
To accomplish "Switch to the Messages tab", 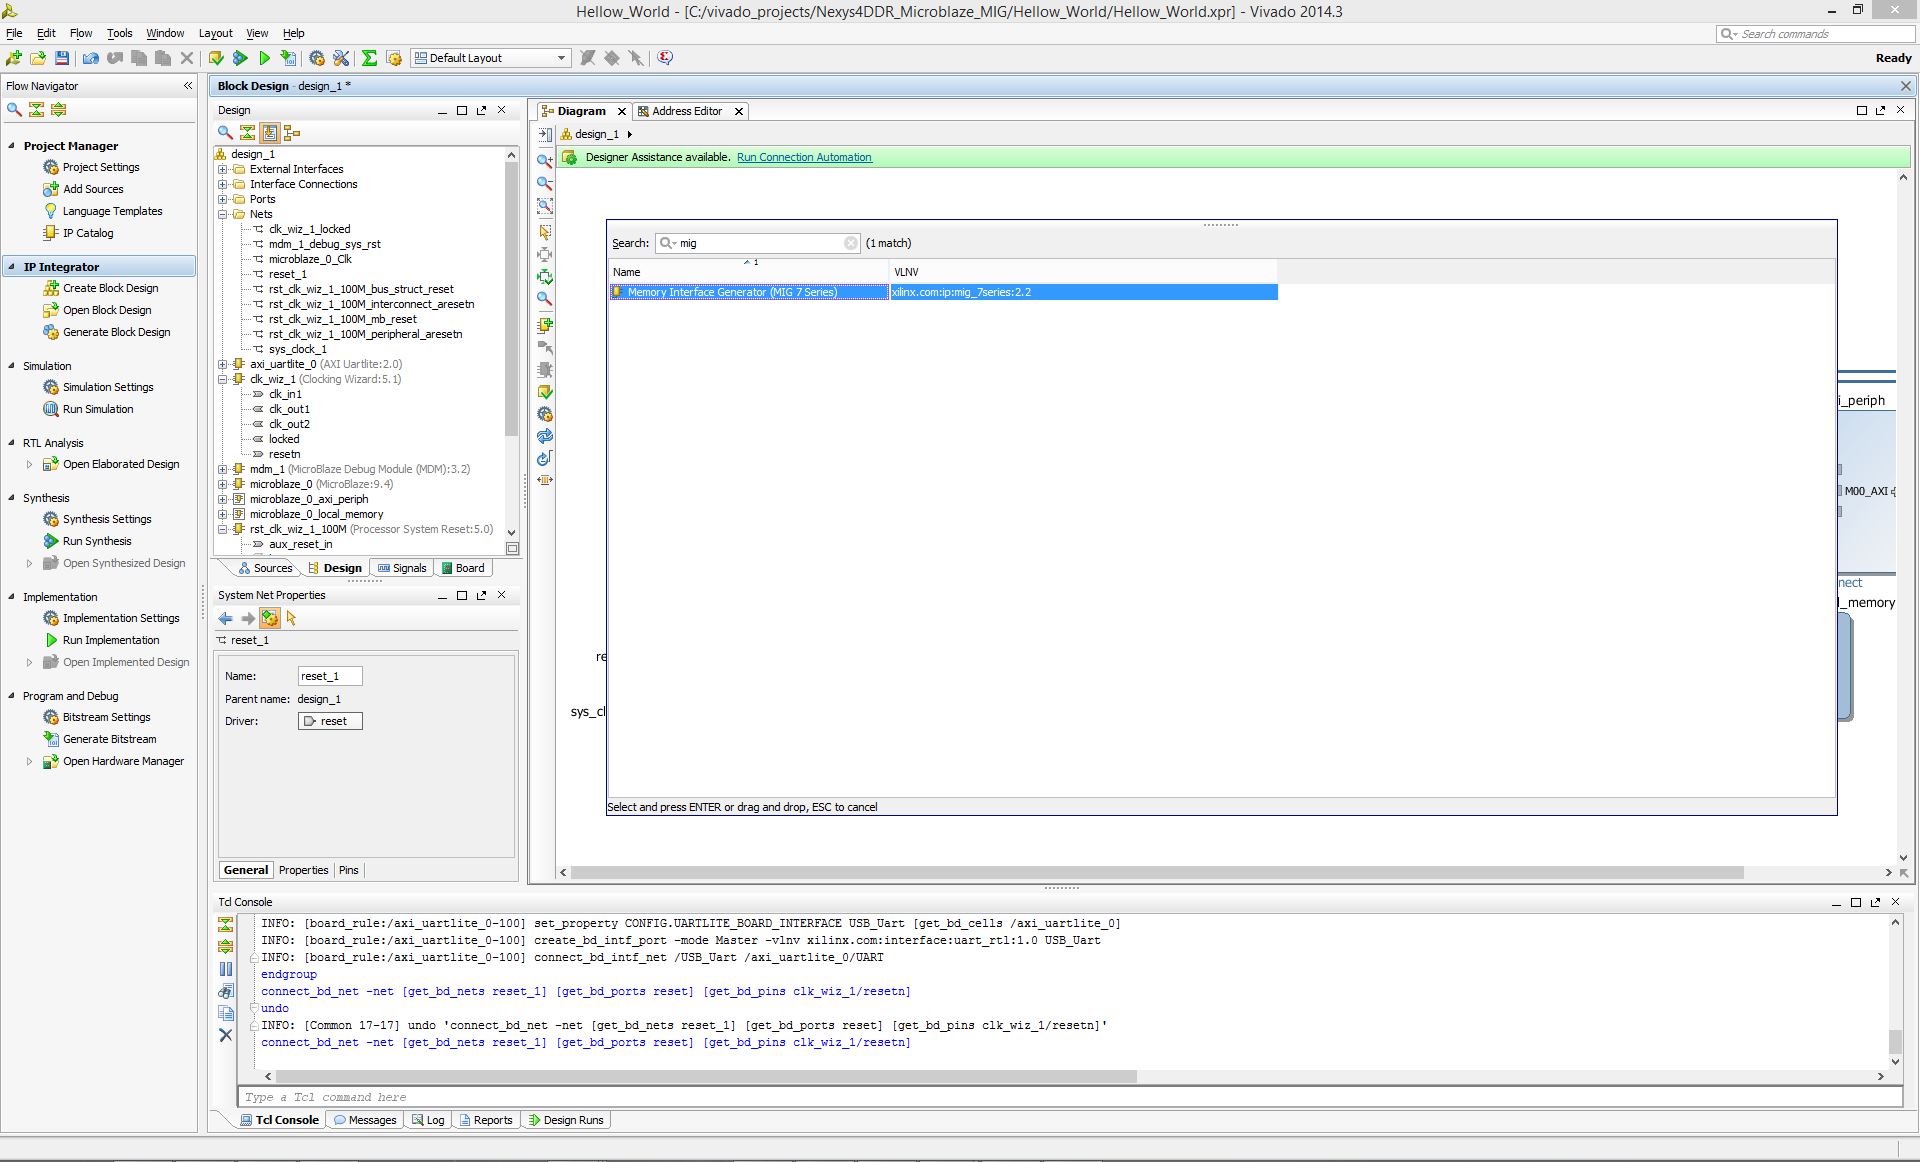I will point(365,1120).
